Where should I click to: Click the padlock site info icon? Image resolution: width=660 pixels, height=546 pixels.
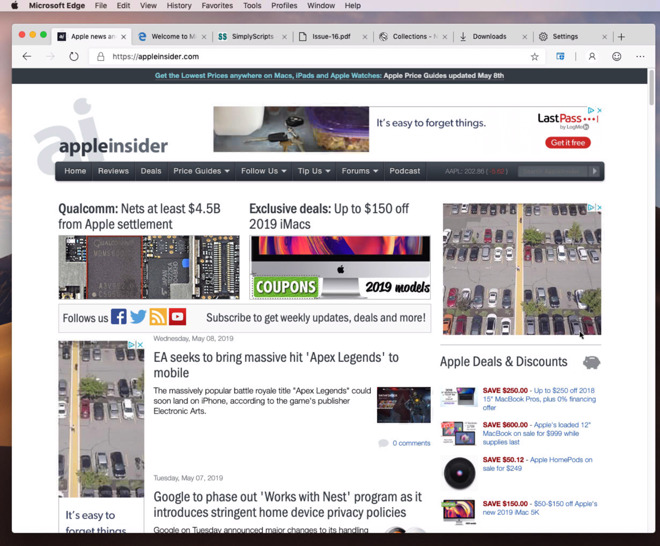click(101, 56)
